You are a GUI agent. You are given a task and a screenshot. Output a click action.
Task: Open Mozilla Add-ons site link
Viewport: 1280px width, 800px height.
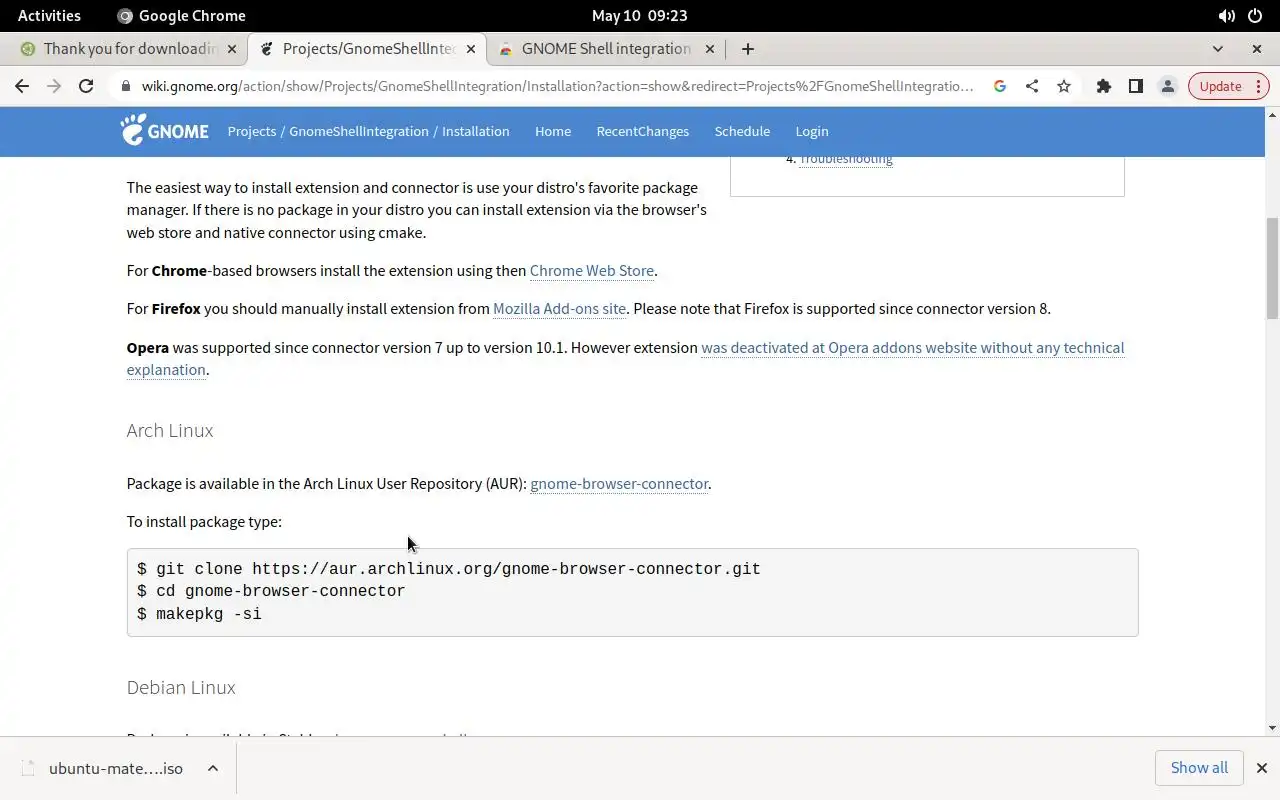click(x=559, y=308)
